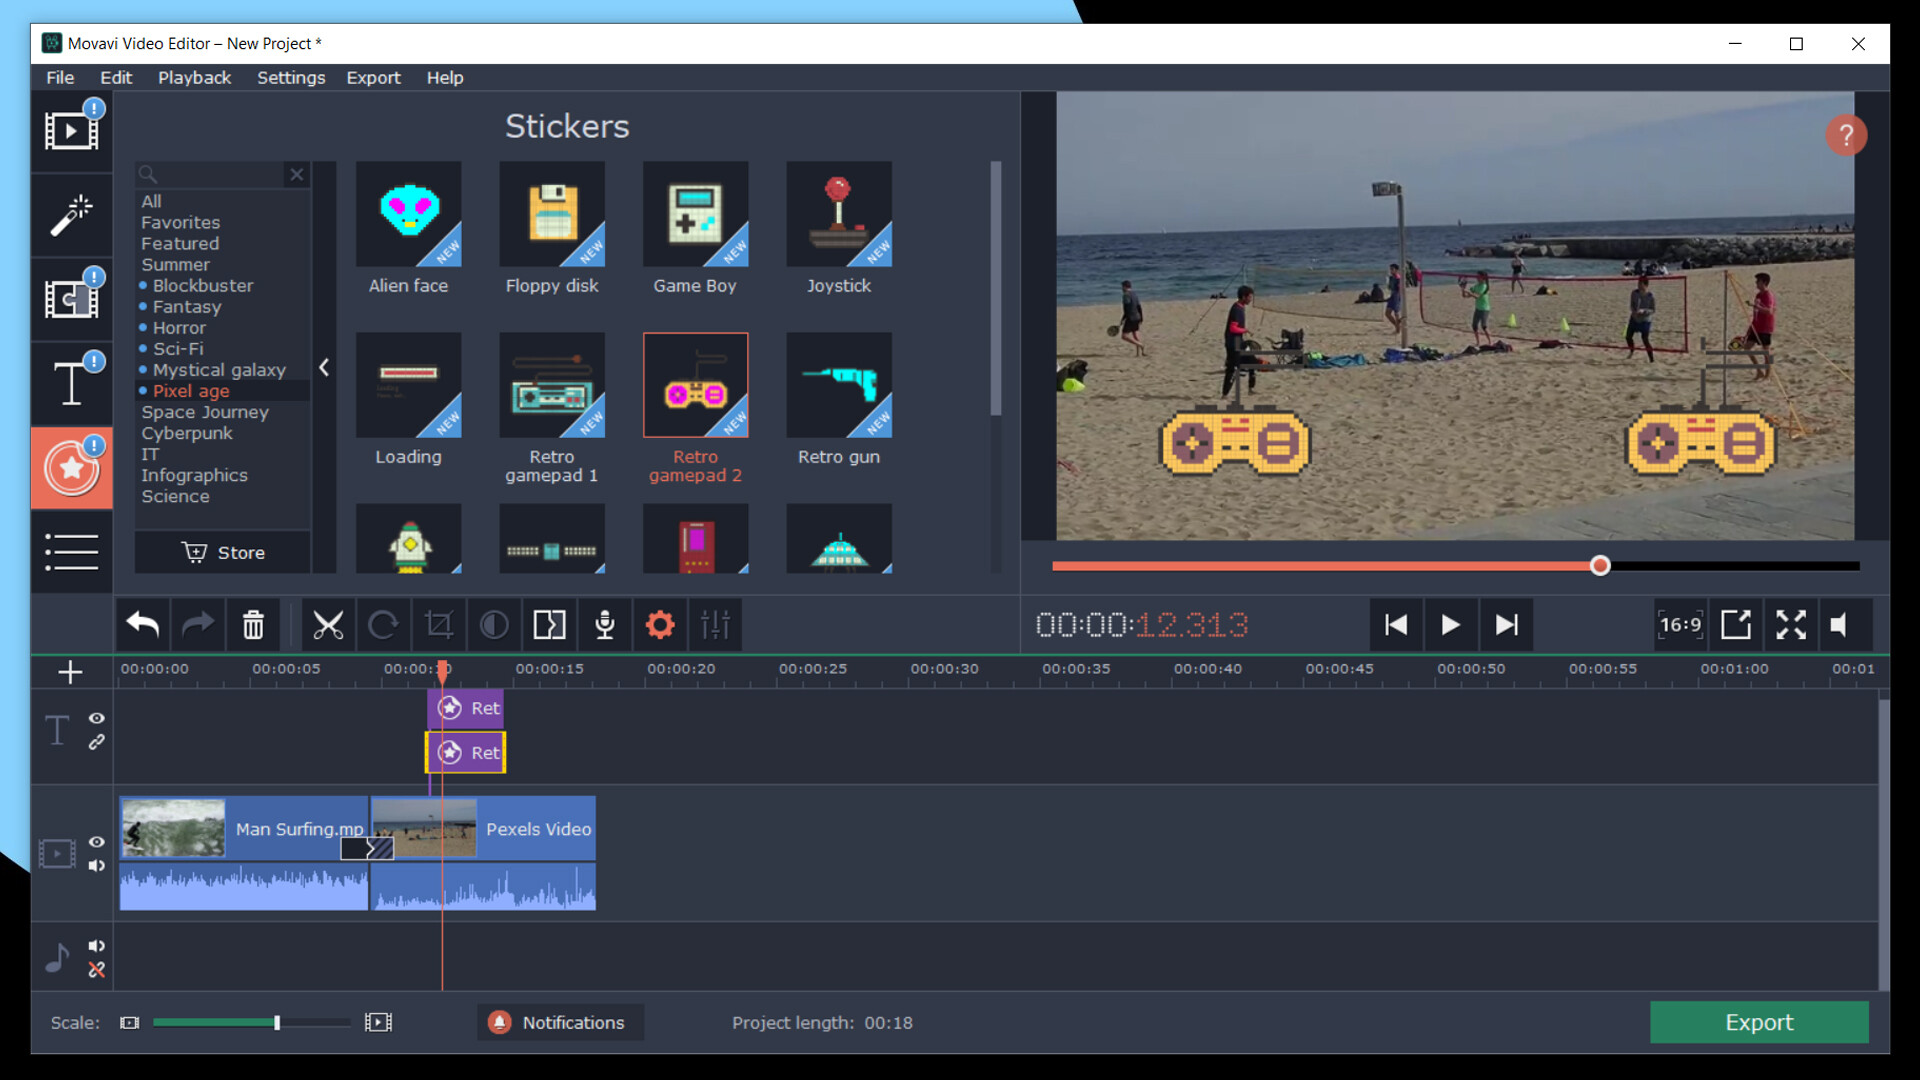Open the Export menu

[x=373, y=77]
